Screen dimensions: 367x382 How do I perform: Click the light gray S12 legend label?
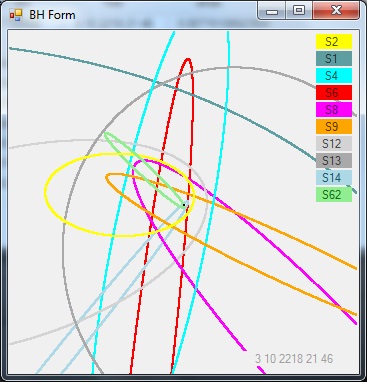[334, 144]
